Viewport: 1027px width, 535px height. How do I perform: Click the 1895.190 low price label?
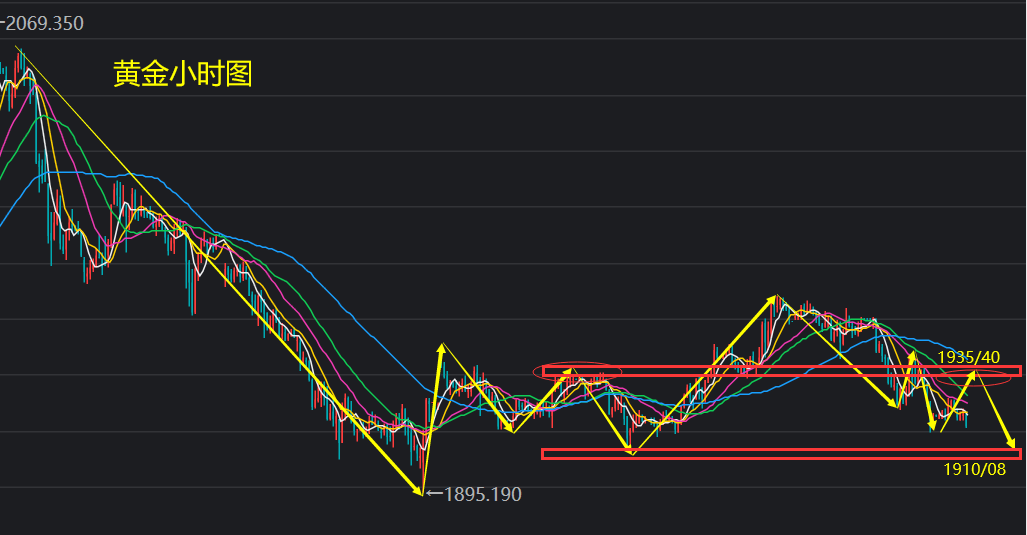tap(482, 494)
